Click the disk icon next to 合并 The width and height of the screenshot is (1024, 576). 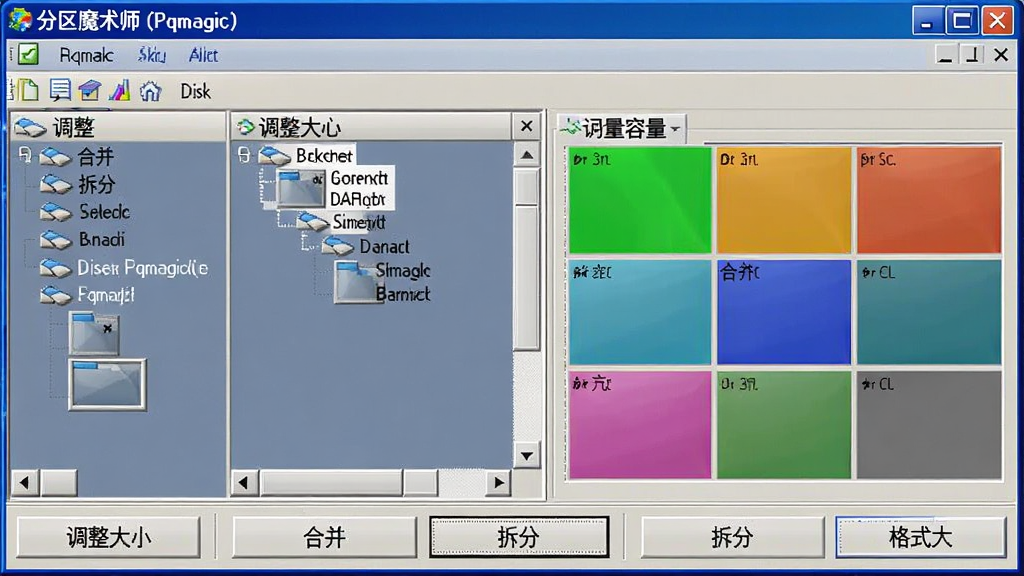tap(55, 157)
